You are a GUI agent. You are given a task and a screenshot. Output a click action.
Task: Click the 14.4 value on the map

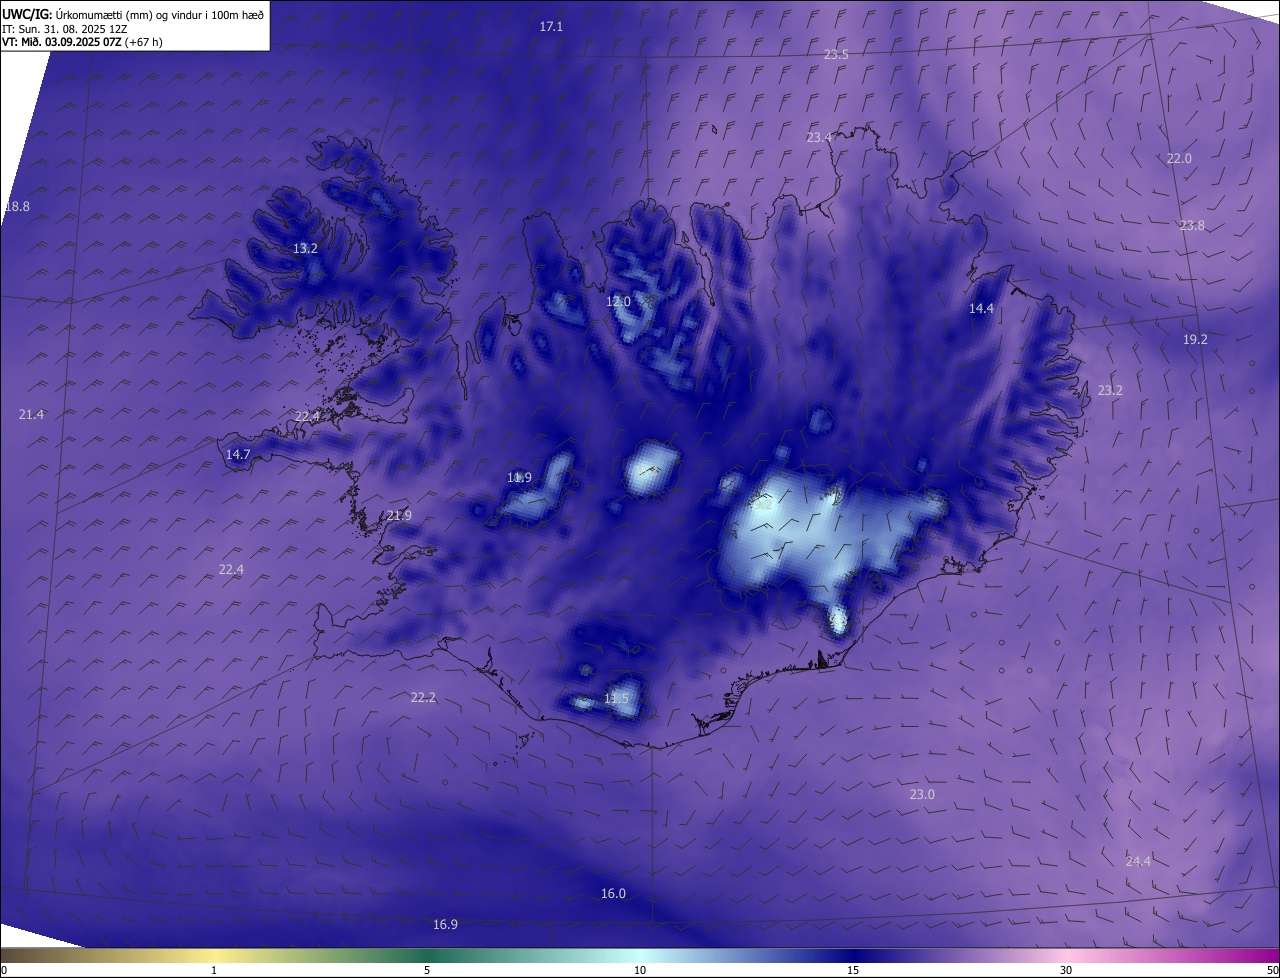tap(981, 309)
